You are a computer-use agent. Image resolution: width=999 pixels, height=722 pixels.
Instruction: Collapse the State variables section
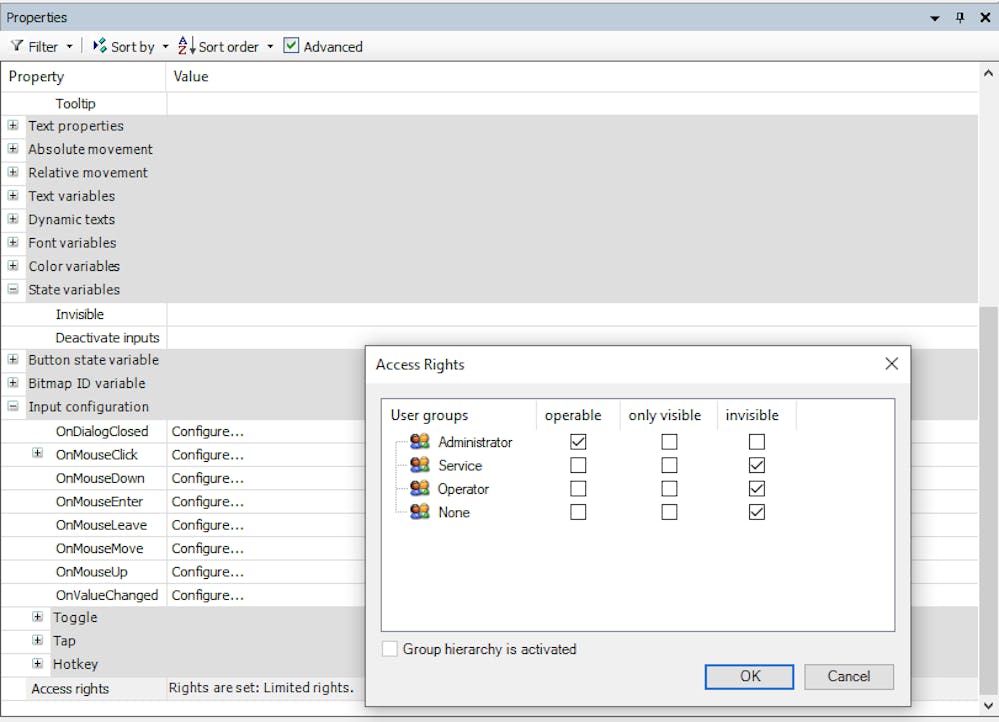coord(13,290)
